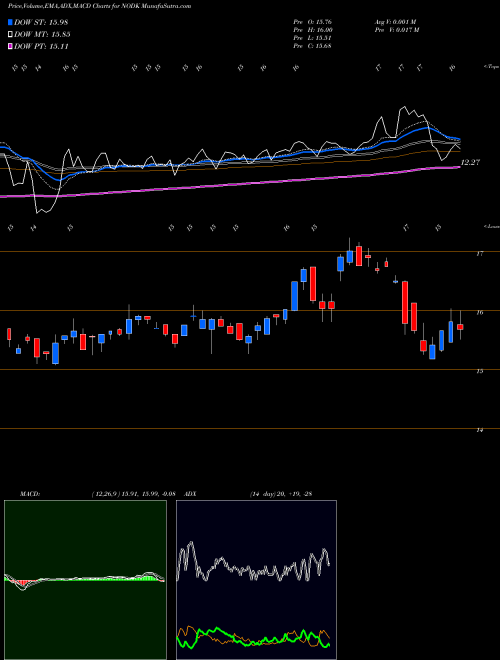Click the 'Pre V: 0.017 M' volume text

[x=396, y=29]
